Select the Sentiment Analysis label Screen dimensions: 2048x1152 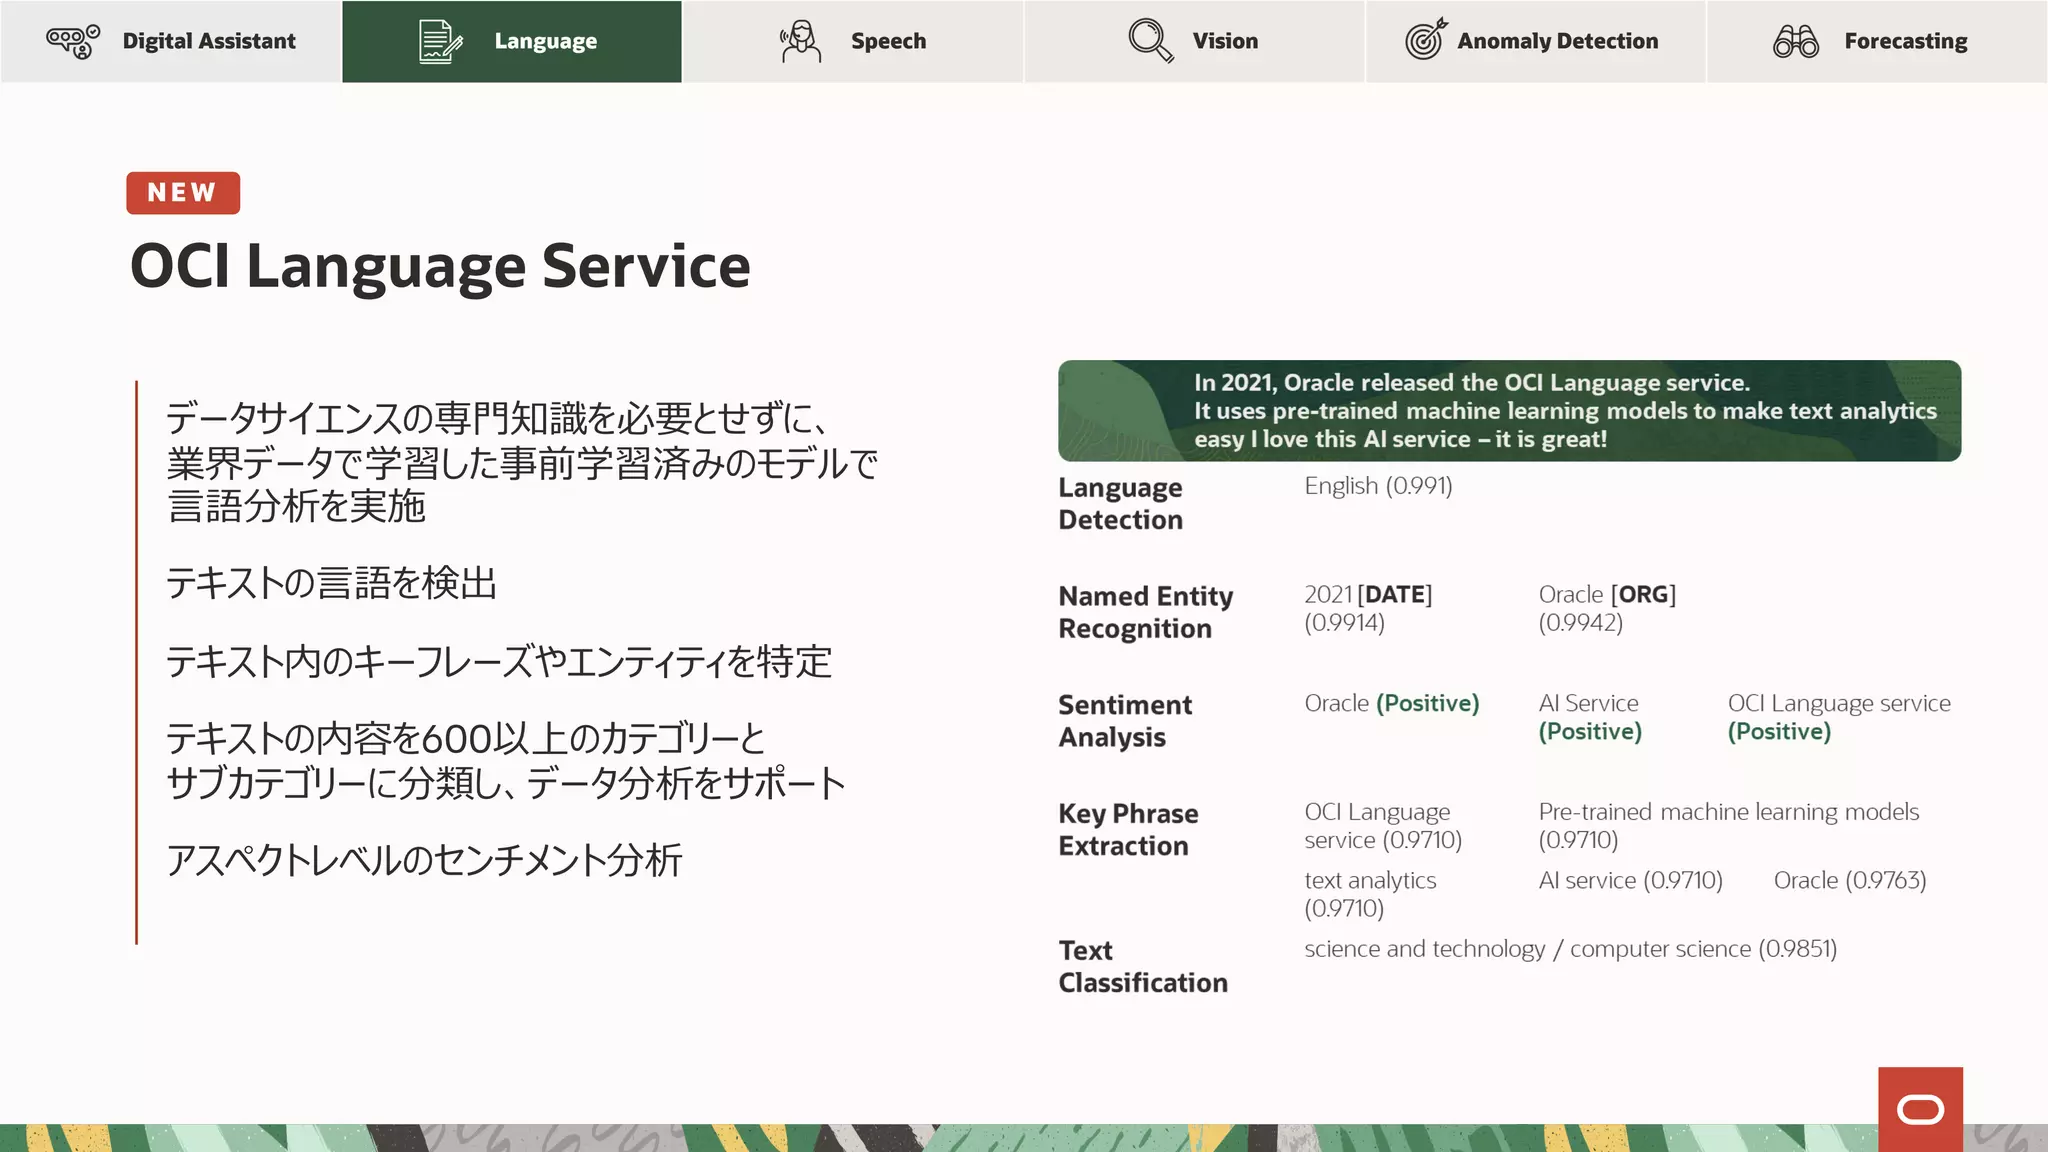pyautogui.click(x=1125, y=721)
